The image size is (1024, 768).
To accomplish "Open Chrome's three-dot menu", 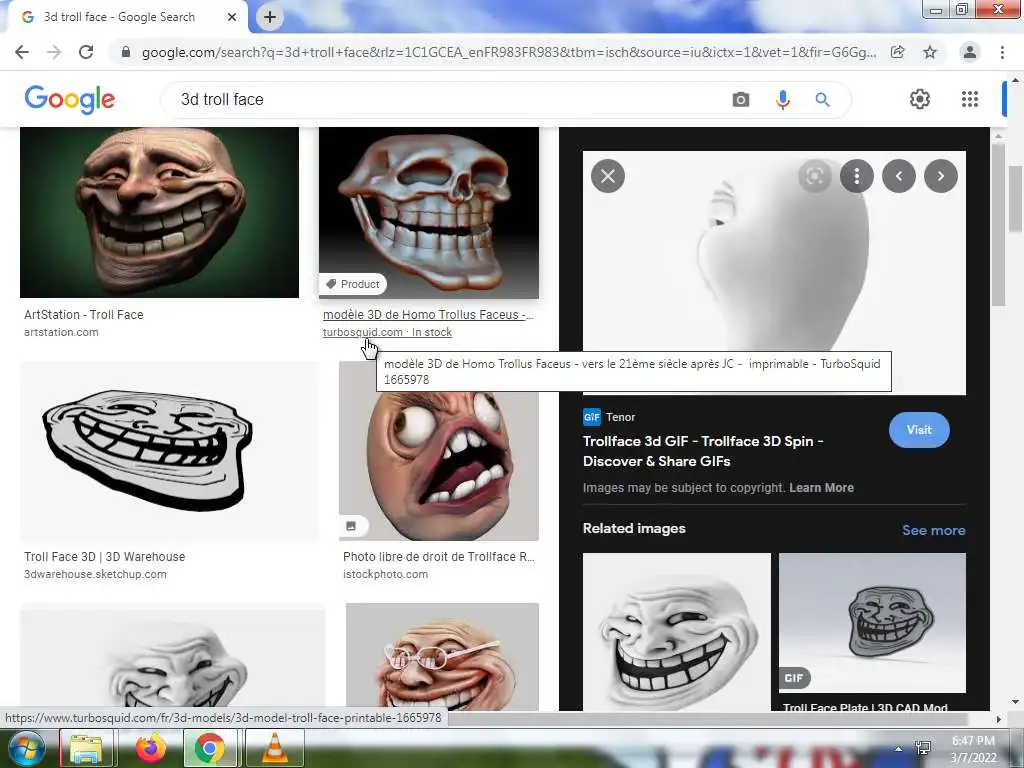I will pos(1002,52).
